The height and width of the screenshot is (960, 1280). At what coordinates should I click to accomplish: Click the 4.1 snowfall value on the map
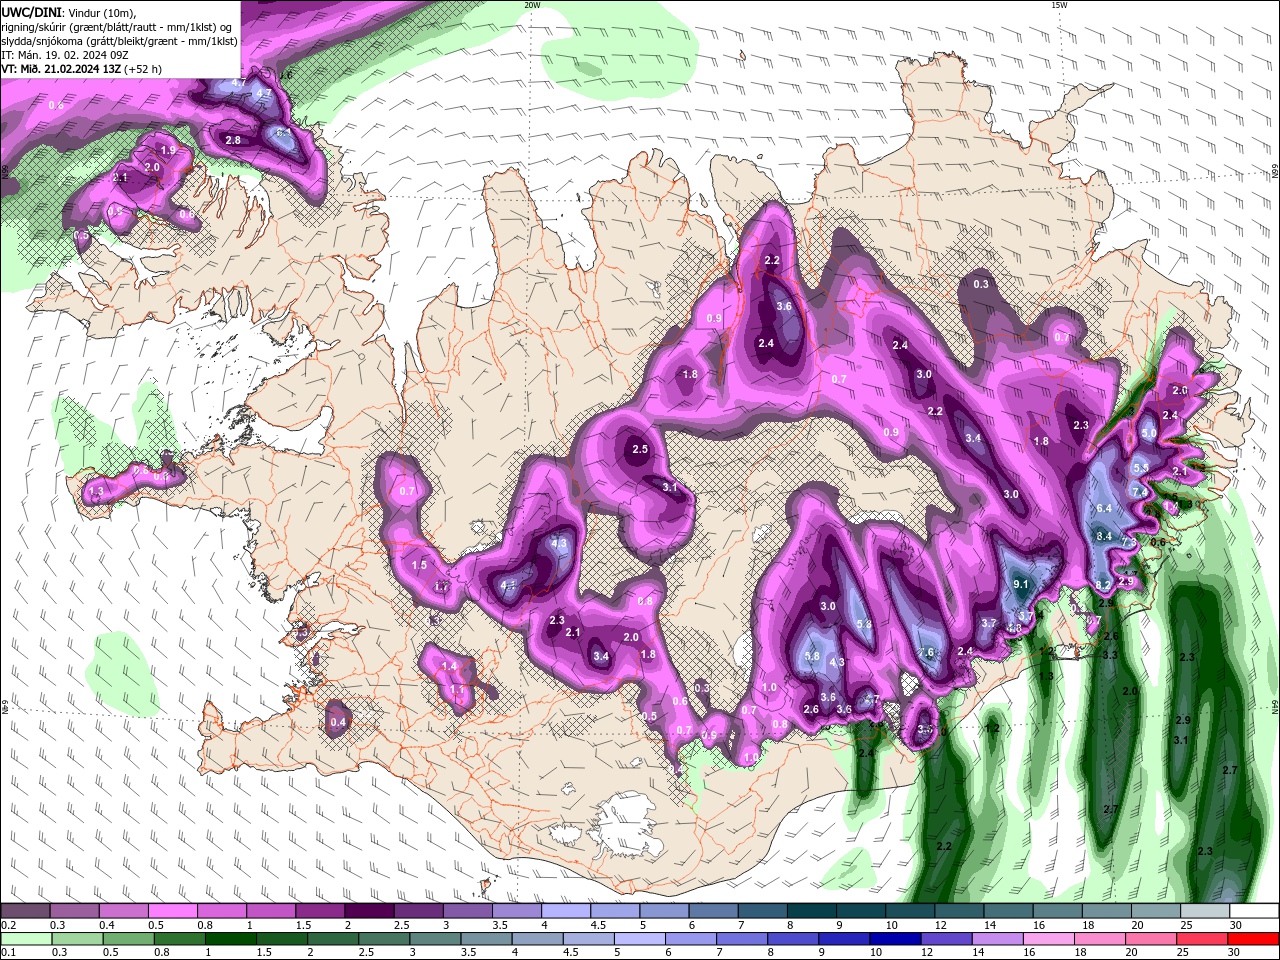[509, 586]
